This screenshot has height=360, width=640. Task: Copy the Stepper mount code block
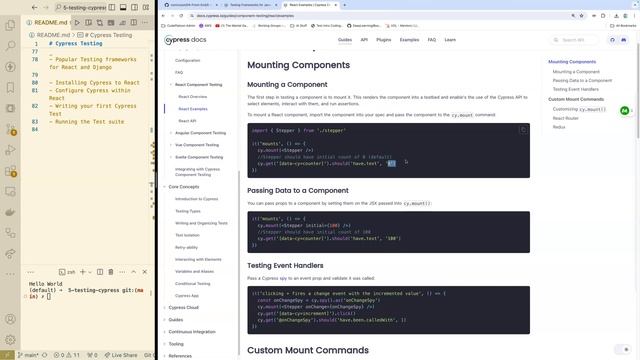pos(523,130)
